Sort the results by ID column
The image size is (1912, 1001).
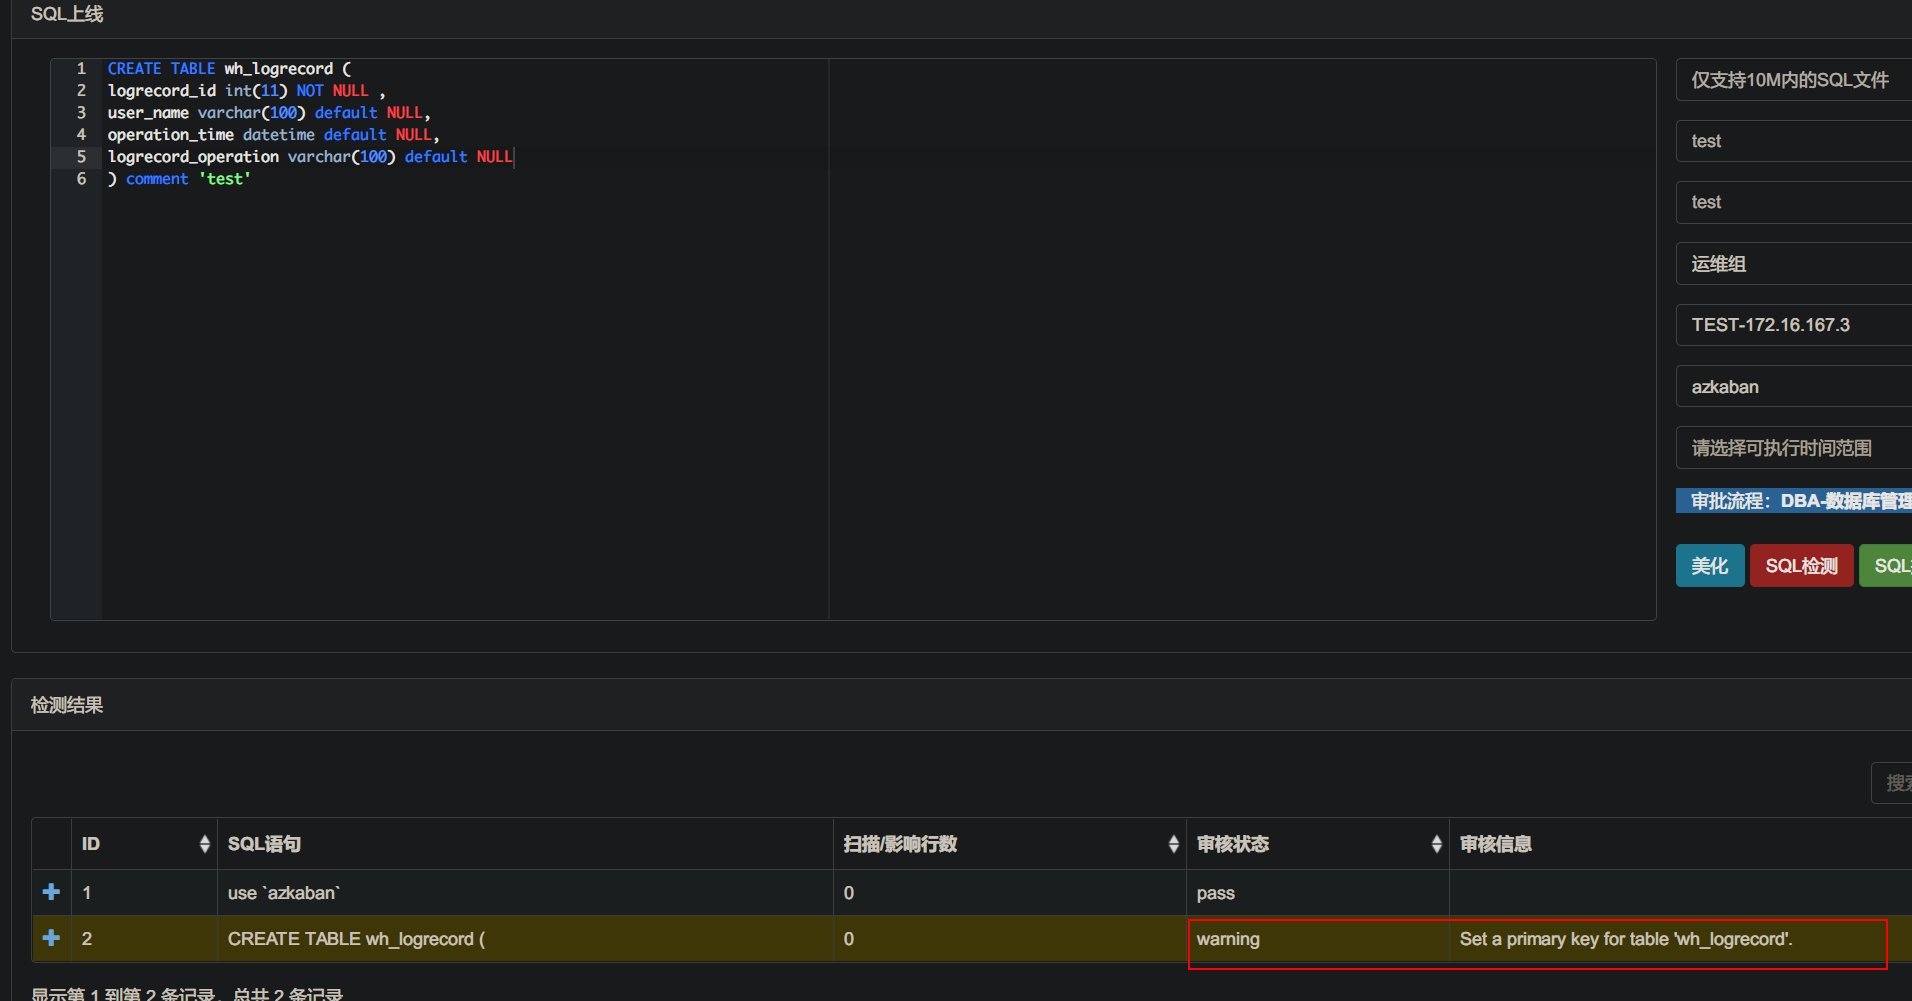coord(204,843)
